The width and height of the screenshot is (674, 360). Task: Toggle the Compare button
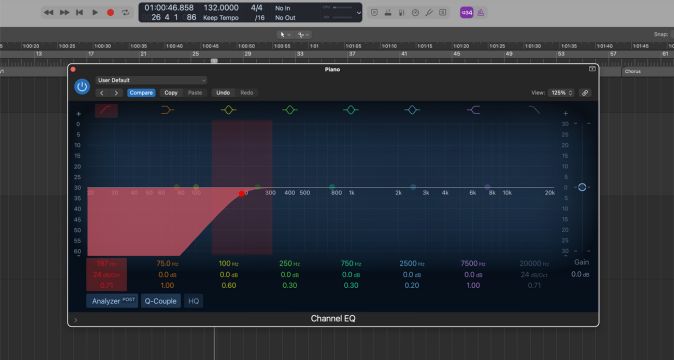coord(141,93)
